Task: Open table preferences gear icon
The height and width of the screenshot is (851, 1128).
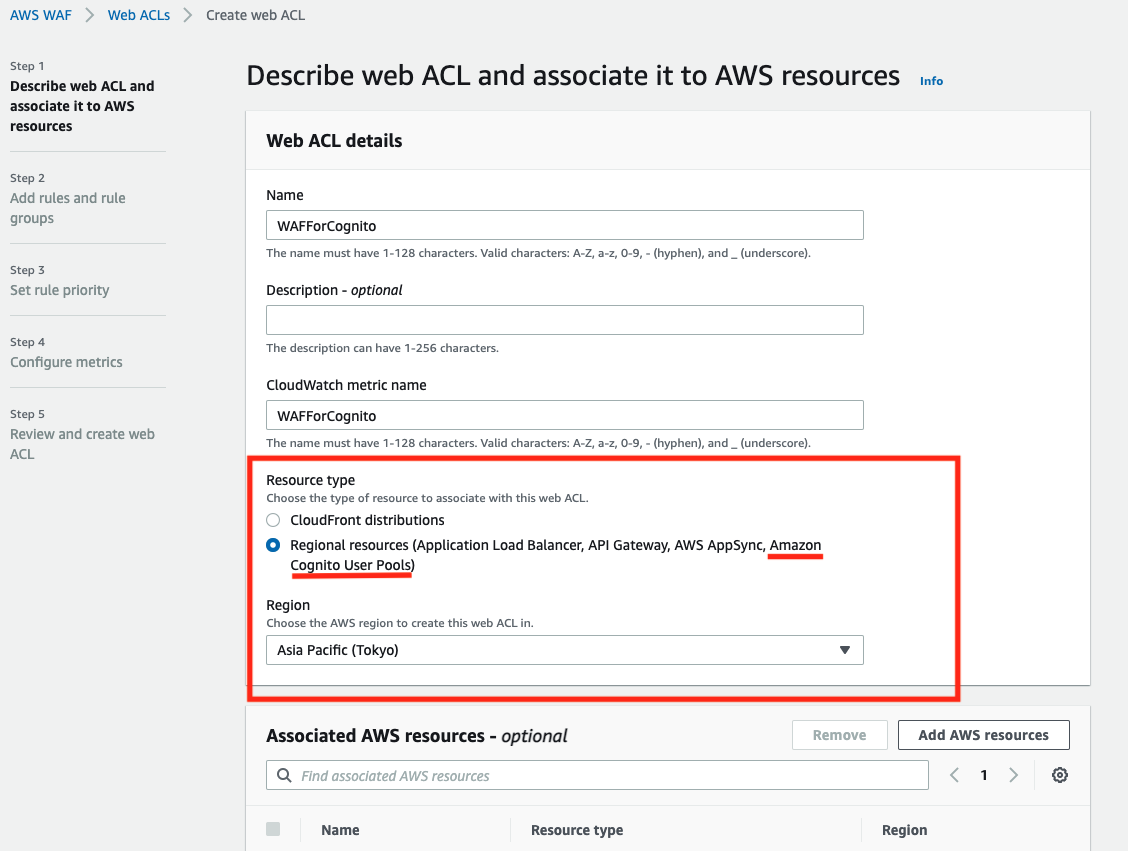Action: [1059, 775]
